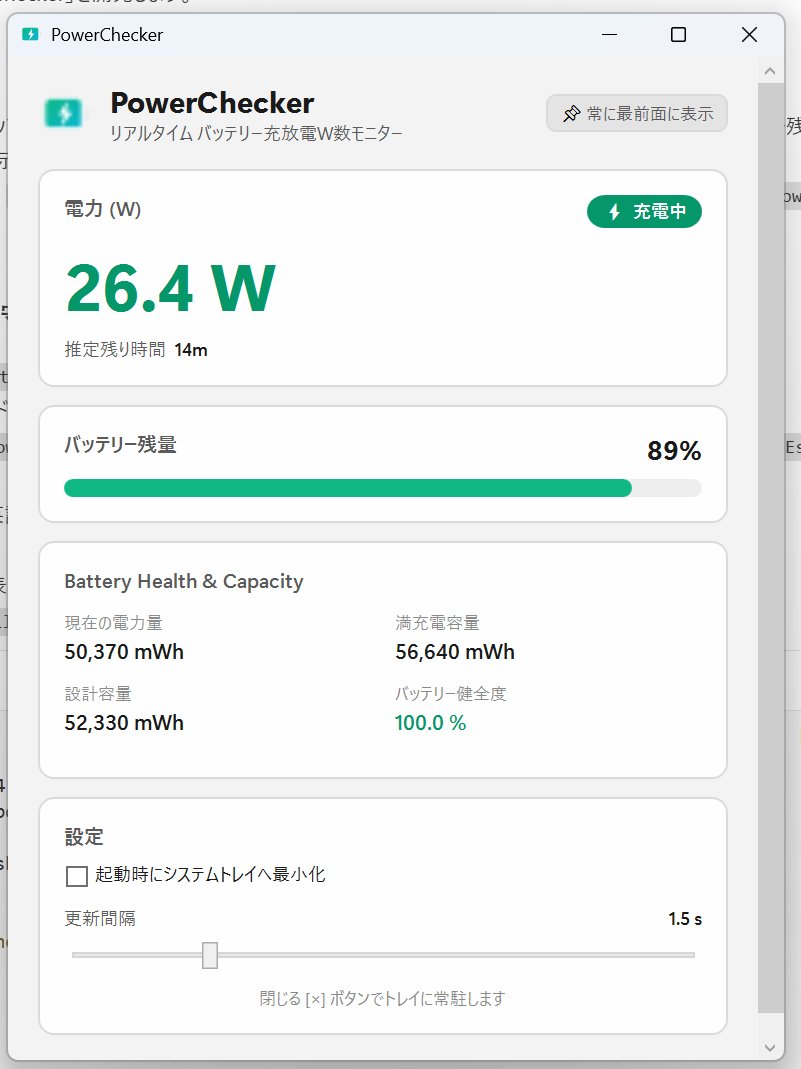Click the 推定残り時間 14m value
This screenshot has height=1069, width=801.
click(191, 350)
